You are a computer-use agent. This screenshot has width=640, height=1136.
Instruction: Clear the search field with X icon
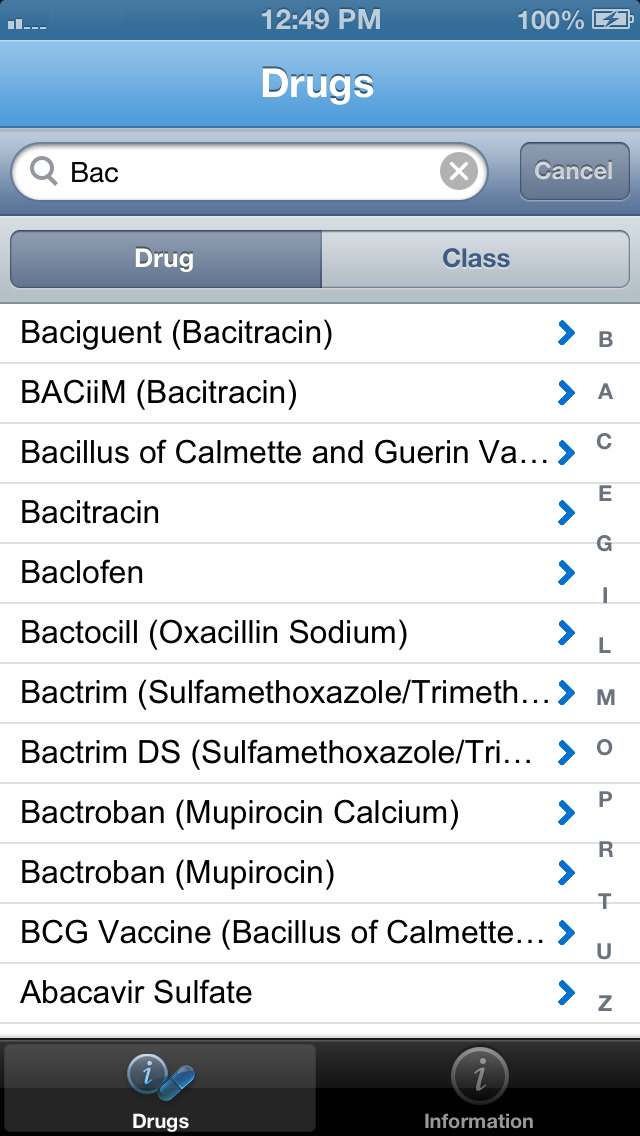pyautogui.click(x=458, y=172)
